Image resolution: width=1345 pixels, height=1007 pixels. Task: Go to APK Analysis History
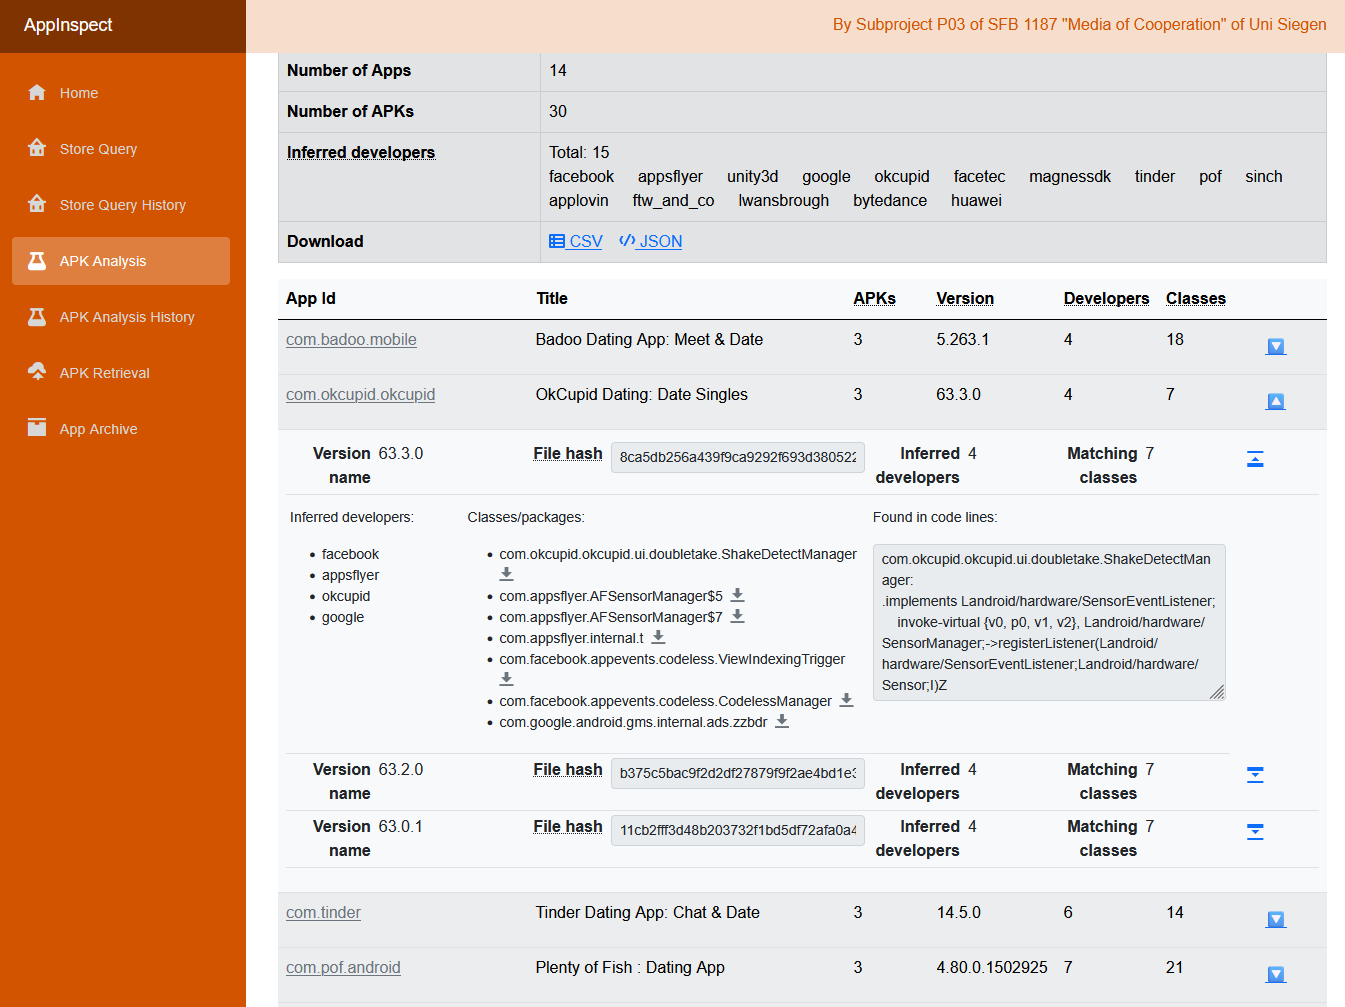point(121,317)
